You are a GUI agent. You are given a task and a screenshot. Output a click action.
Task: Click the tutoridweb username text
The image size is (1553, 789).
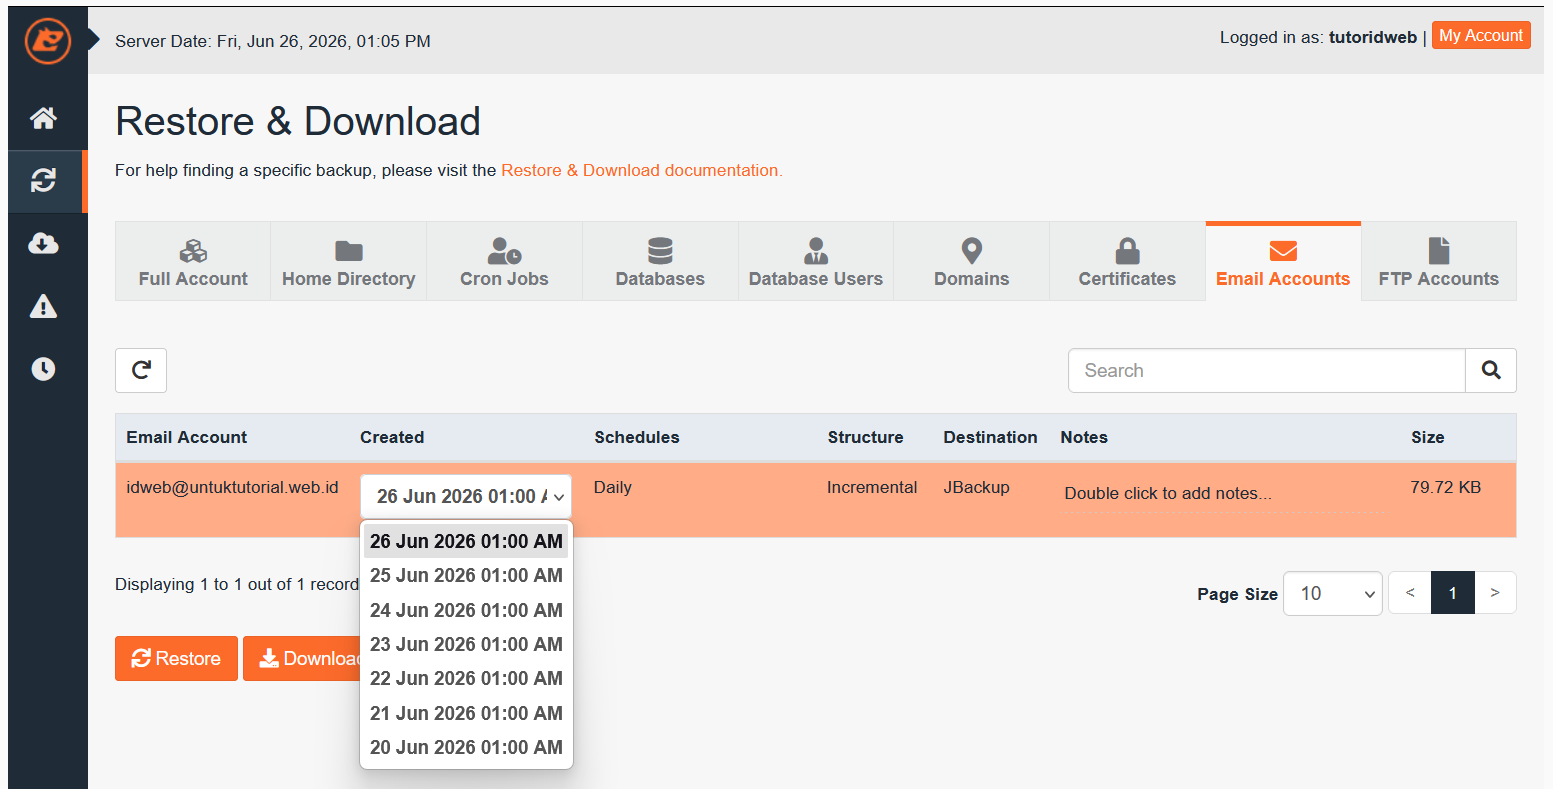pyautogui.click(x=1373, y=37)
